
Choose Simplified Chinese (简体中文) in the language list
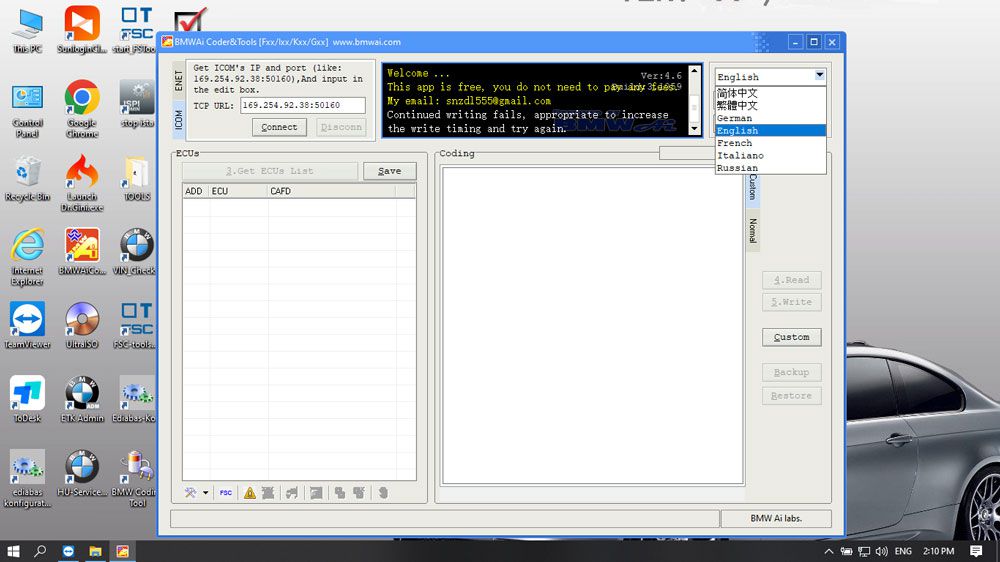pyautogui.click(x=770, y=93)
